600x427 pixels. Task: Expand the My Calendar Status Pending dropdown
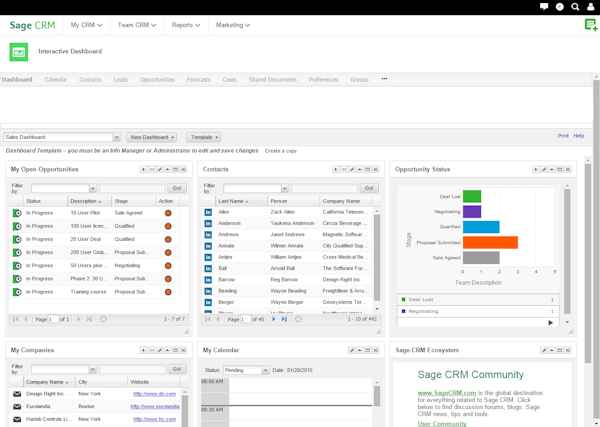click(265, 371)
